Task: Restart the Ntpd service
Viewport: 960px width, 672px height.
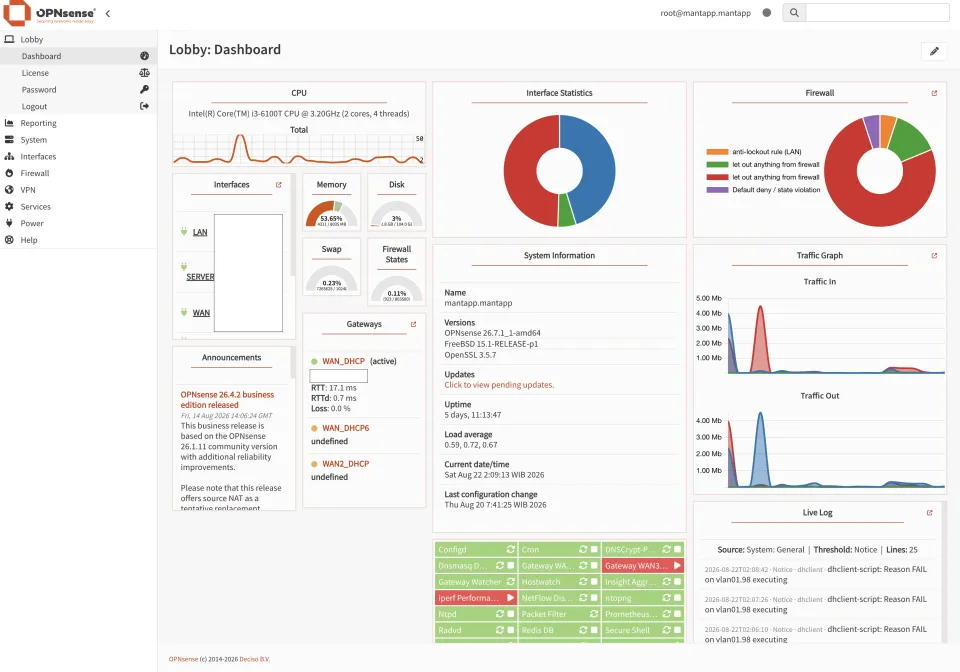Action: 500,614
